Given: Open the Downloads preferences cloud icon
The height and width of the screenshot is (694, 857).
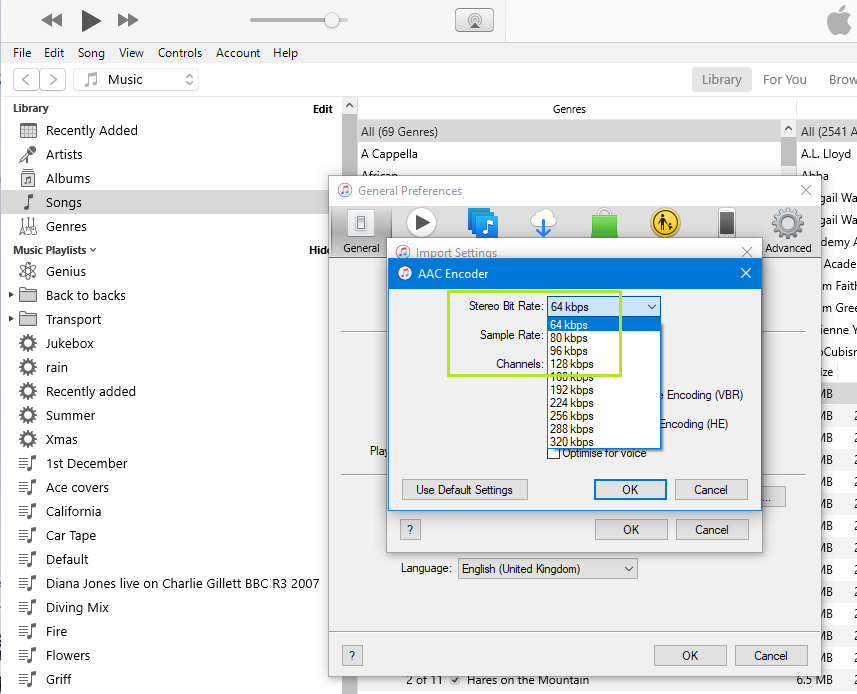Looking at the screenshot, I should (x=543, y=222).
